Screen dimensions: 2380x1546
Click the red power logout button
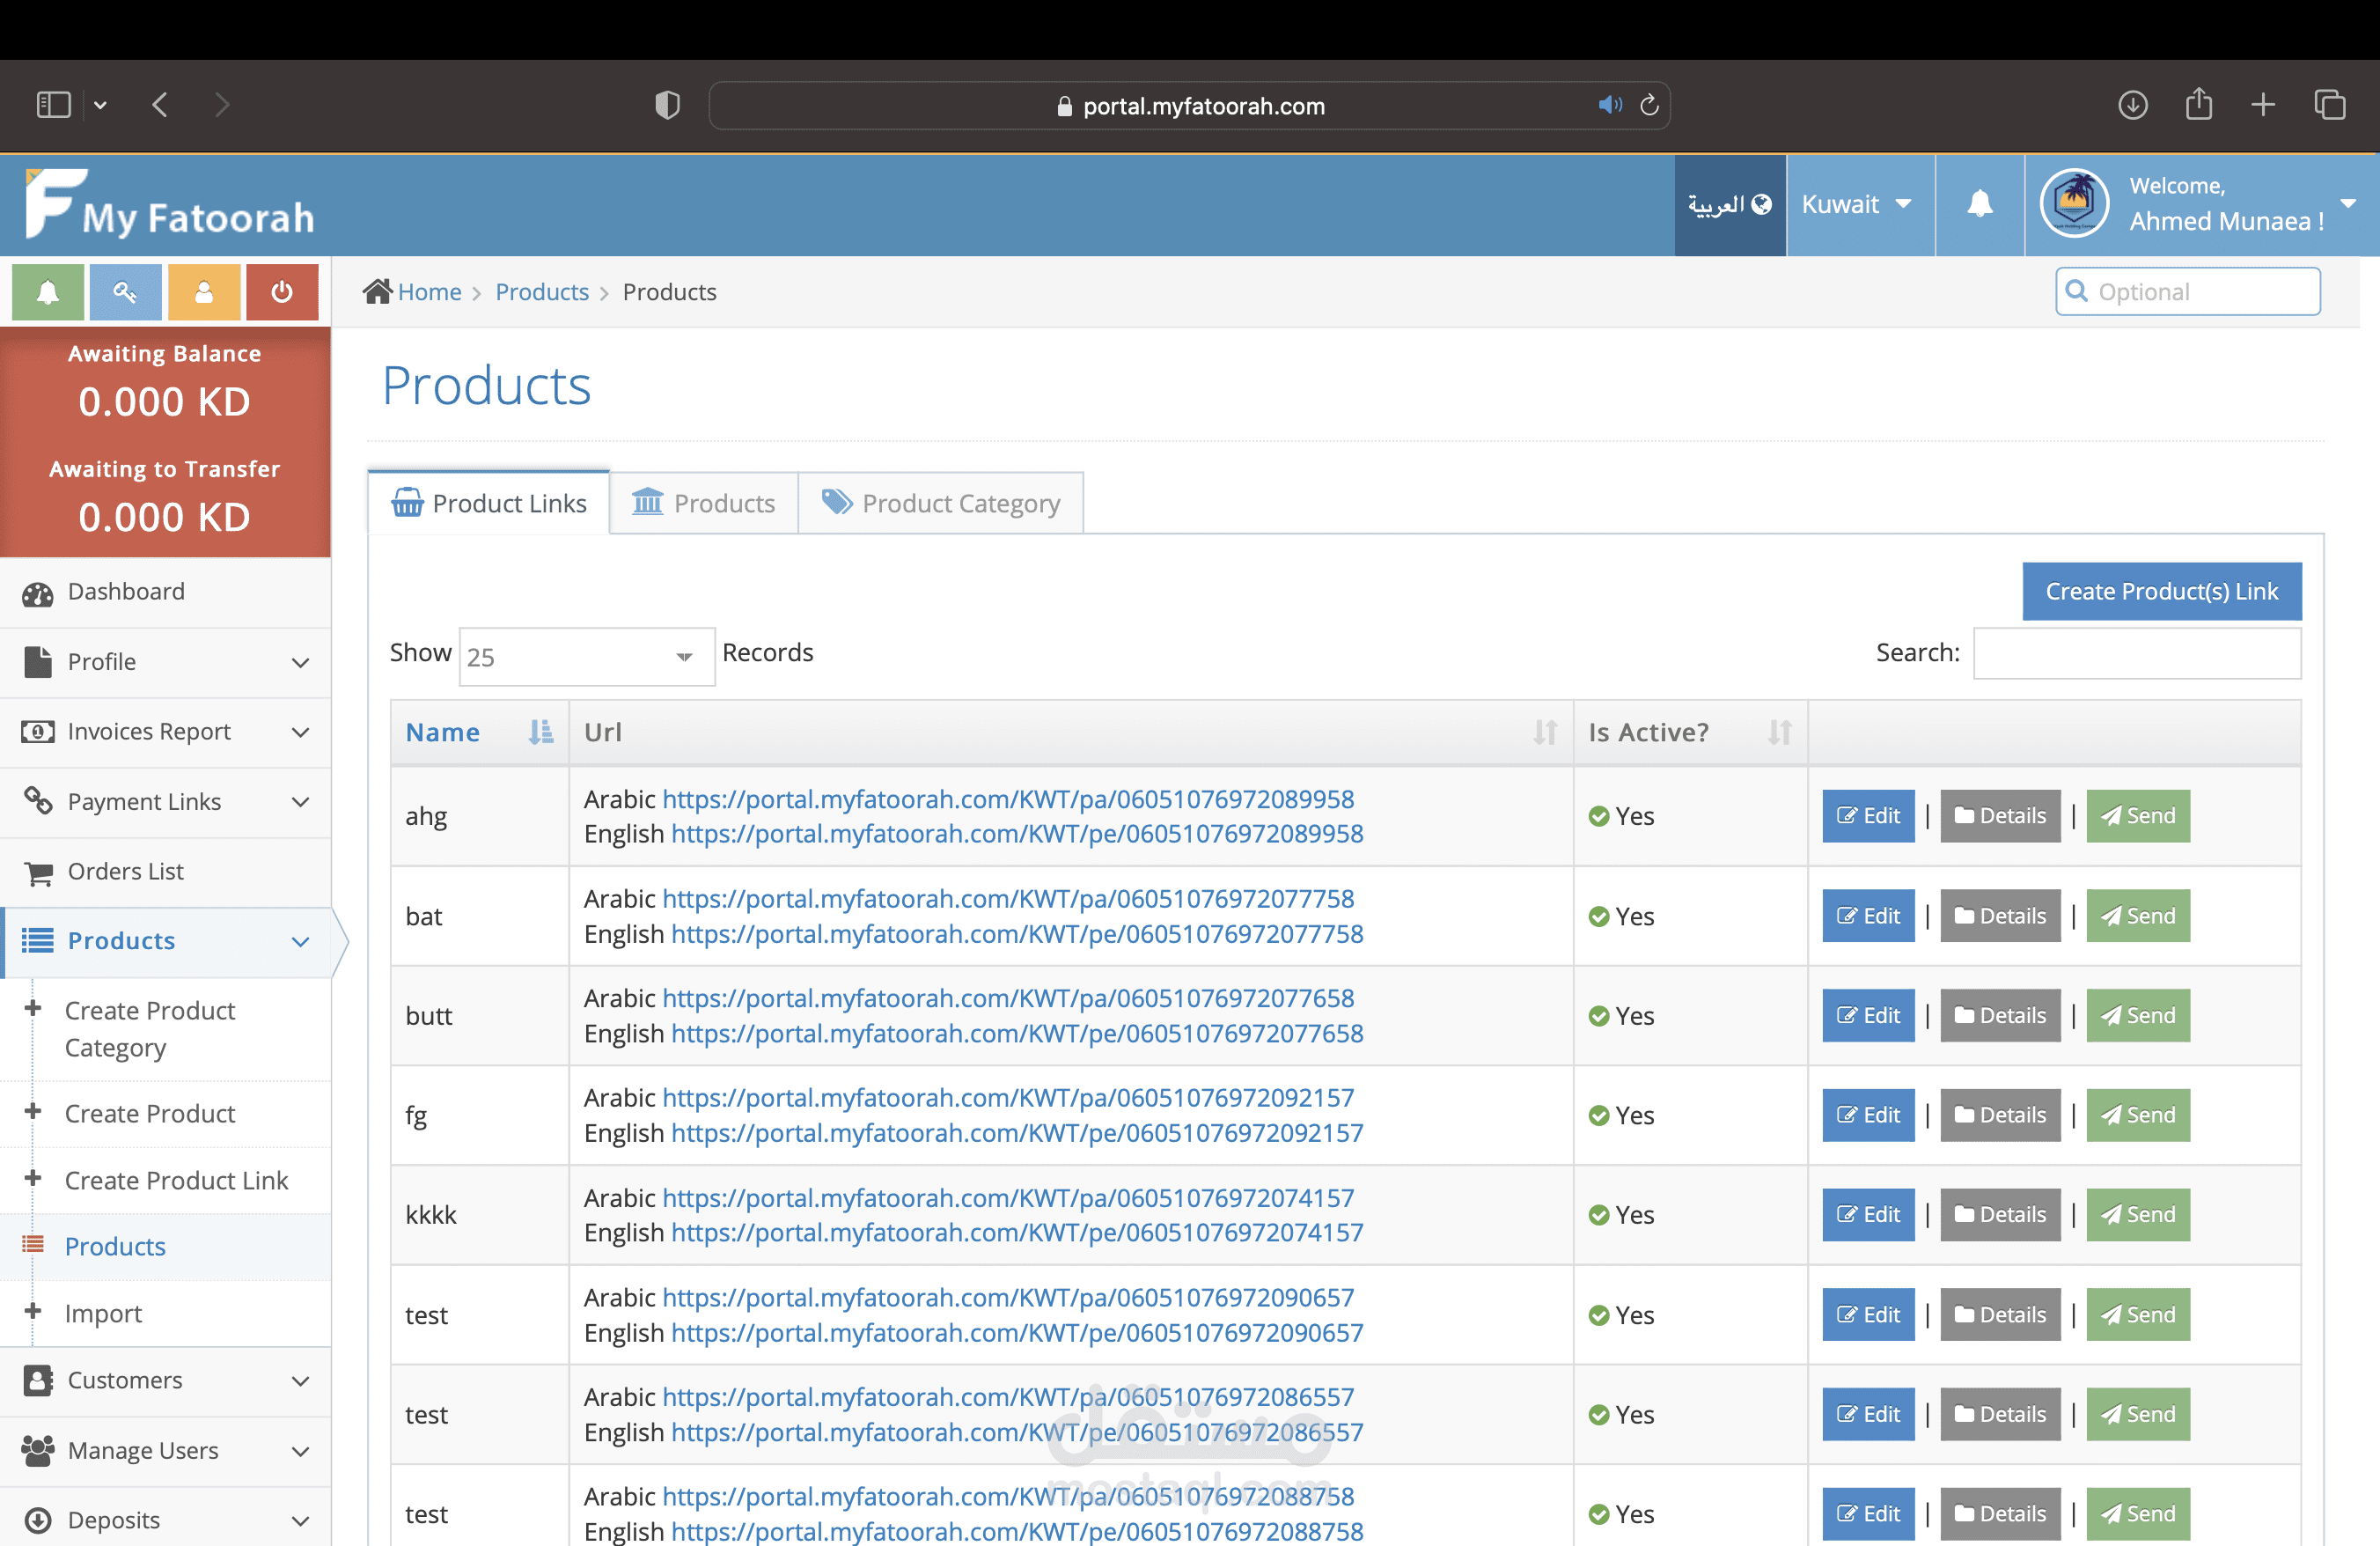tap(282, 292)
